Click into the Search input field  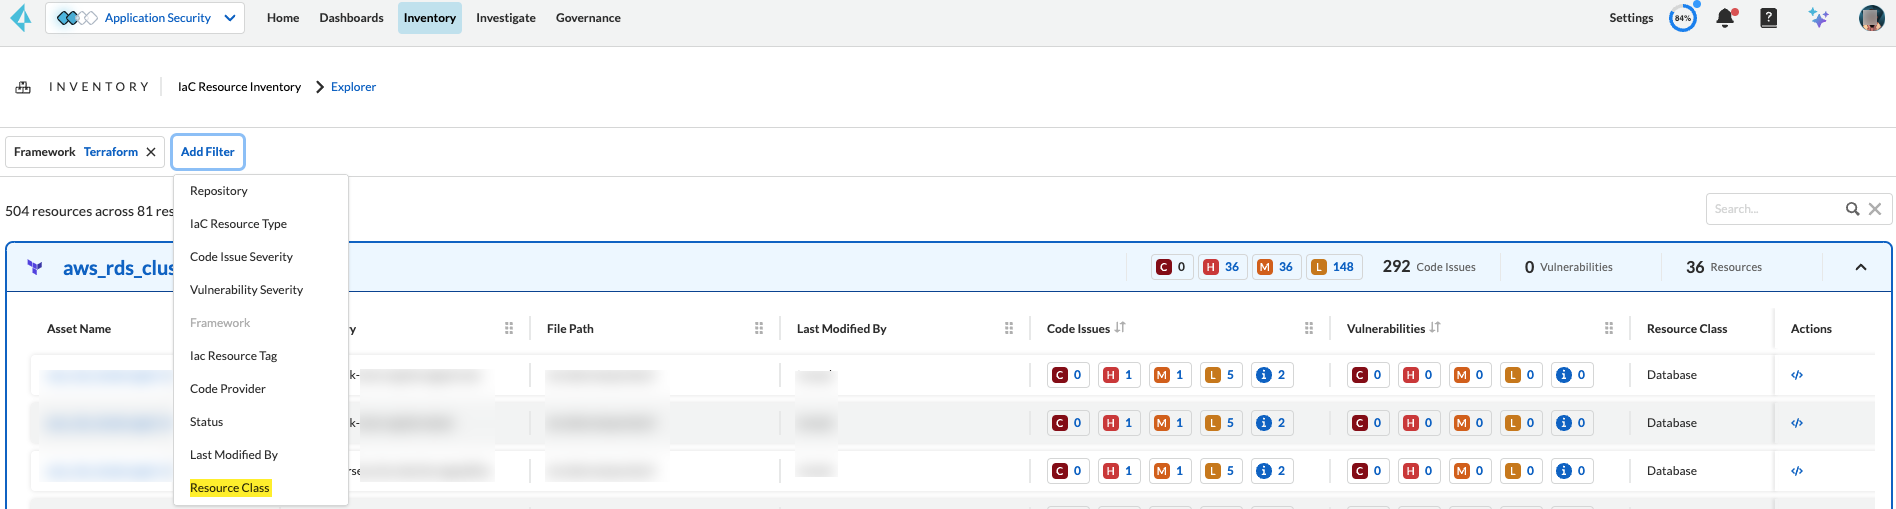coord(1775,209)
